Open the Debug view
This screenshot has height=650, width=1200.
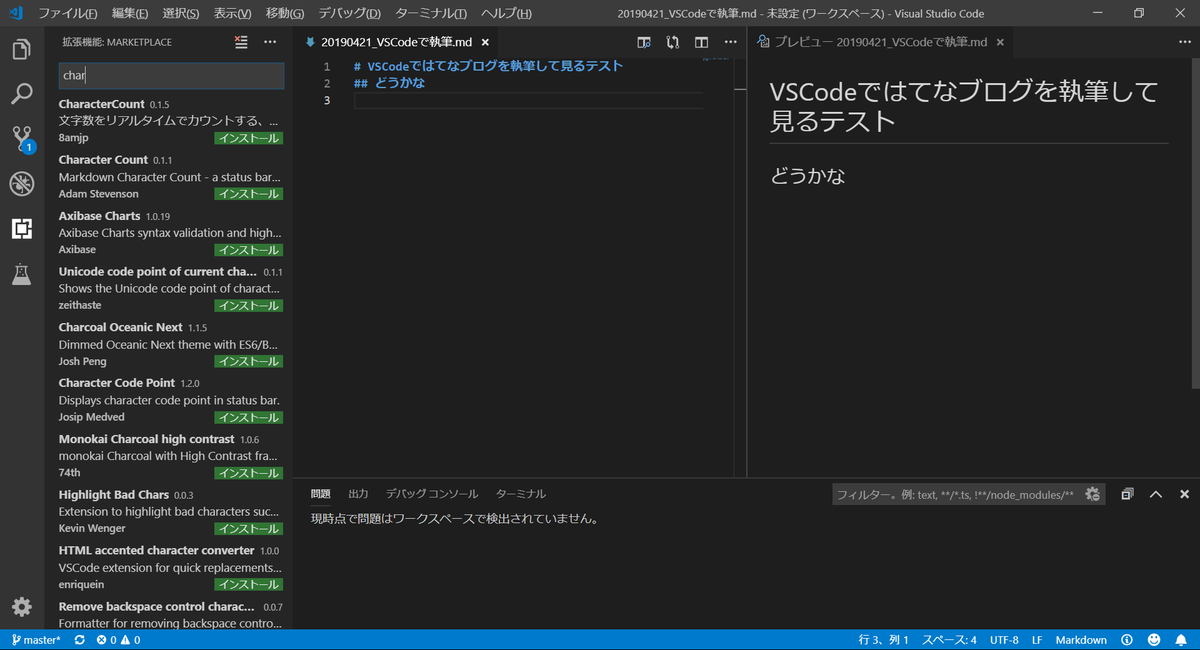pos(22,184)
